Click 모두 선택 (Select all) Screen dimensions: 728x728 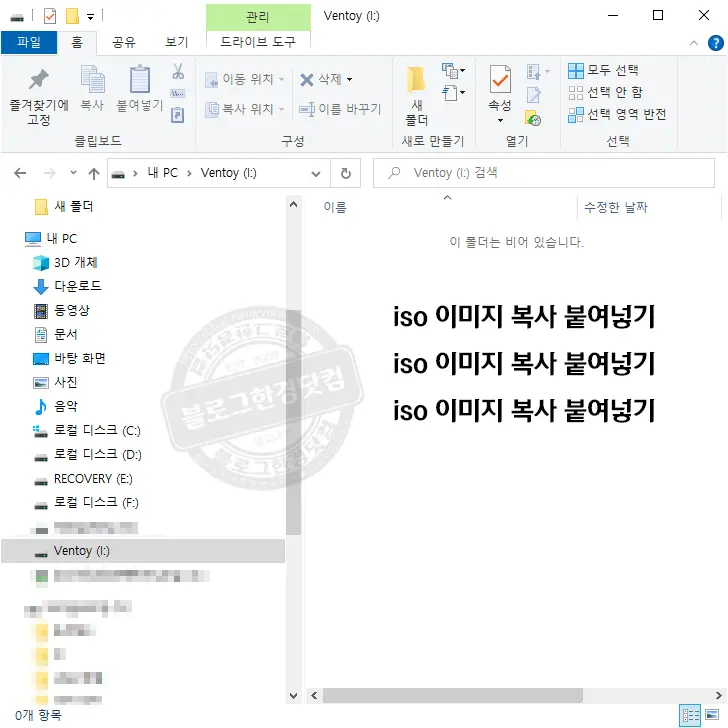[603, 70]
